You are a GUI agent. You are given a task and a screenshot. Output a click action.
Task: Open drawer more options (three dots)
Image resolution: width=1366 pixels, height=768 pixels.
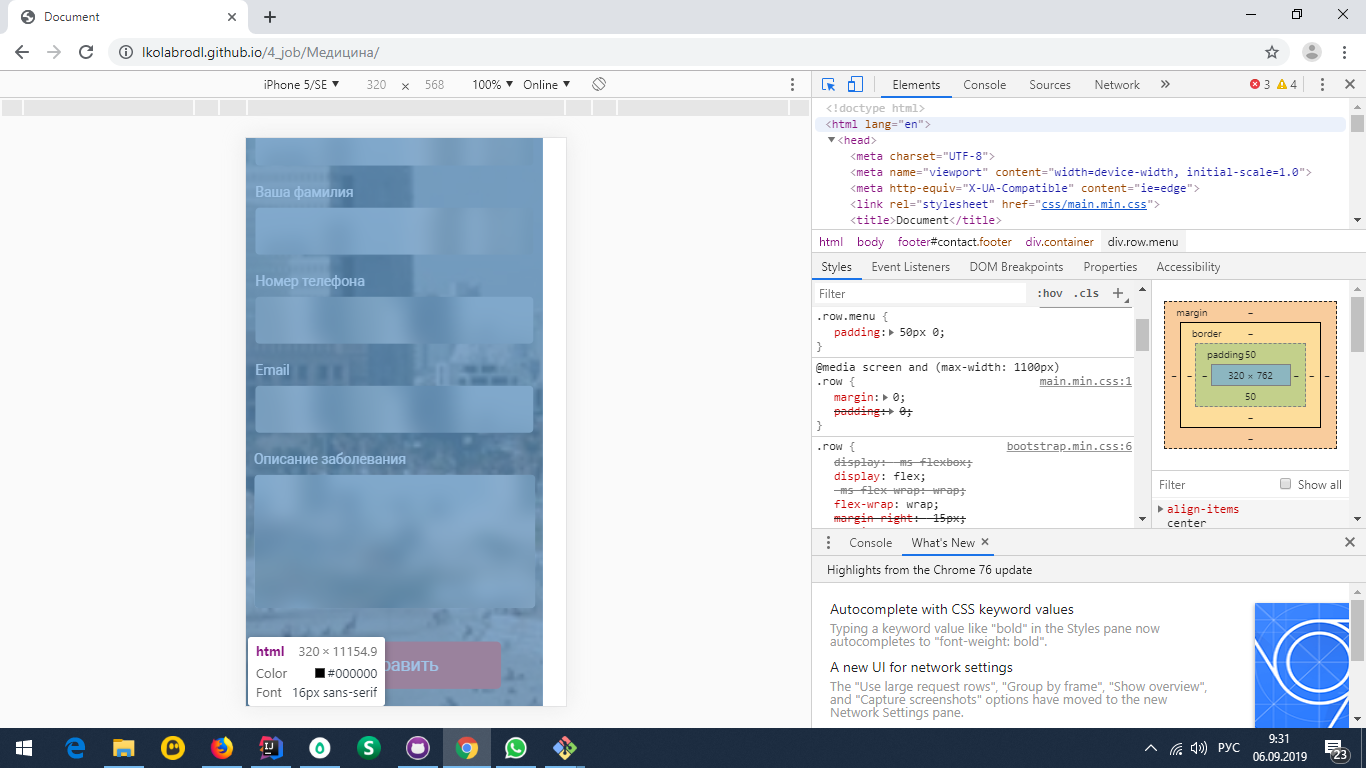828,543
